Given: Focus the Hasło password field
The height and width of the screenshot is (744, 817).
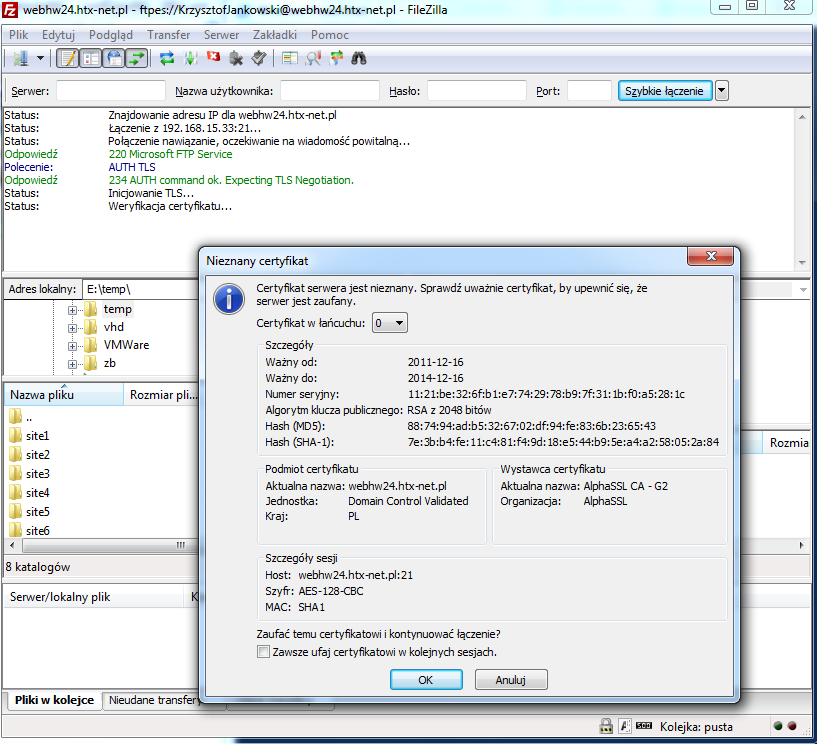Looking at the screenshot, I should [476, 91].
